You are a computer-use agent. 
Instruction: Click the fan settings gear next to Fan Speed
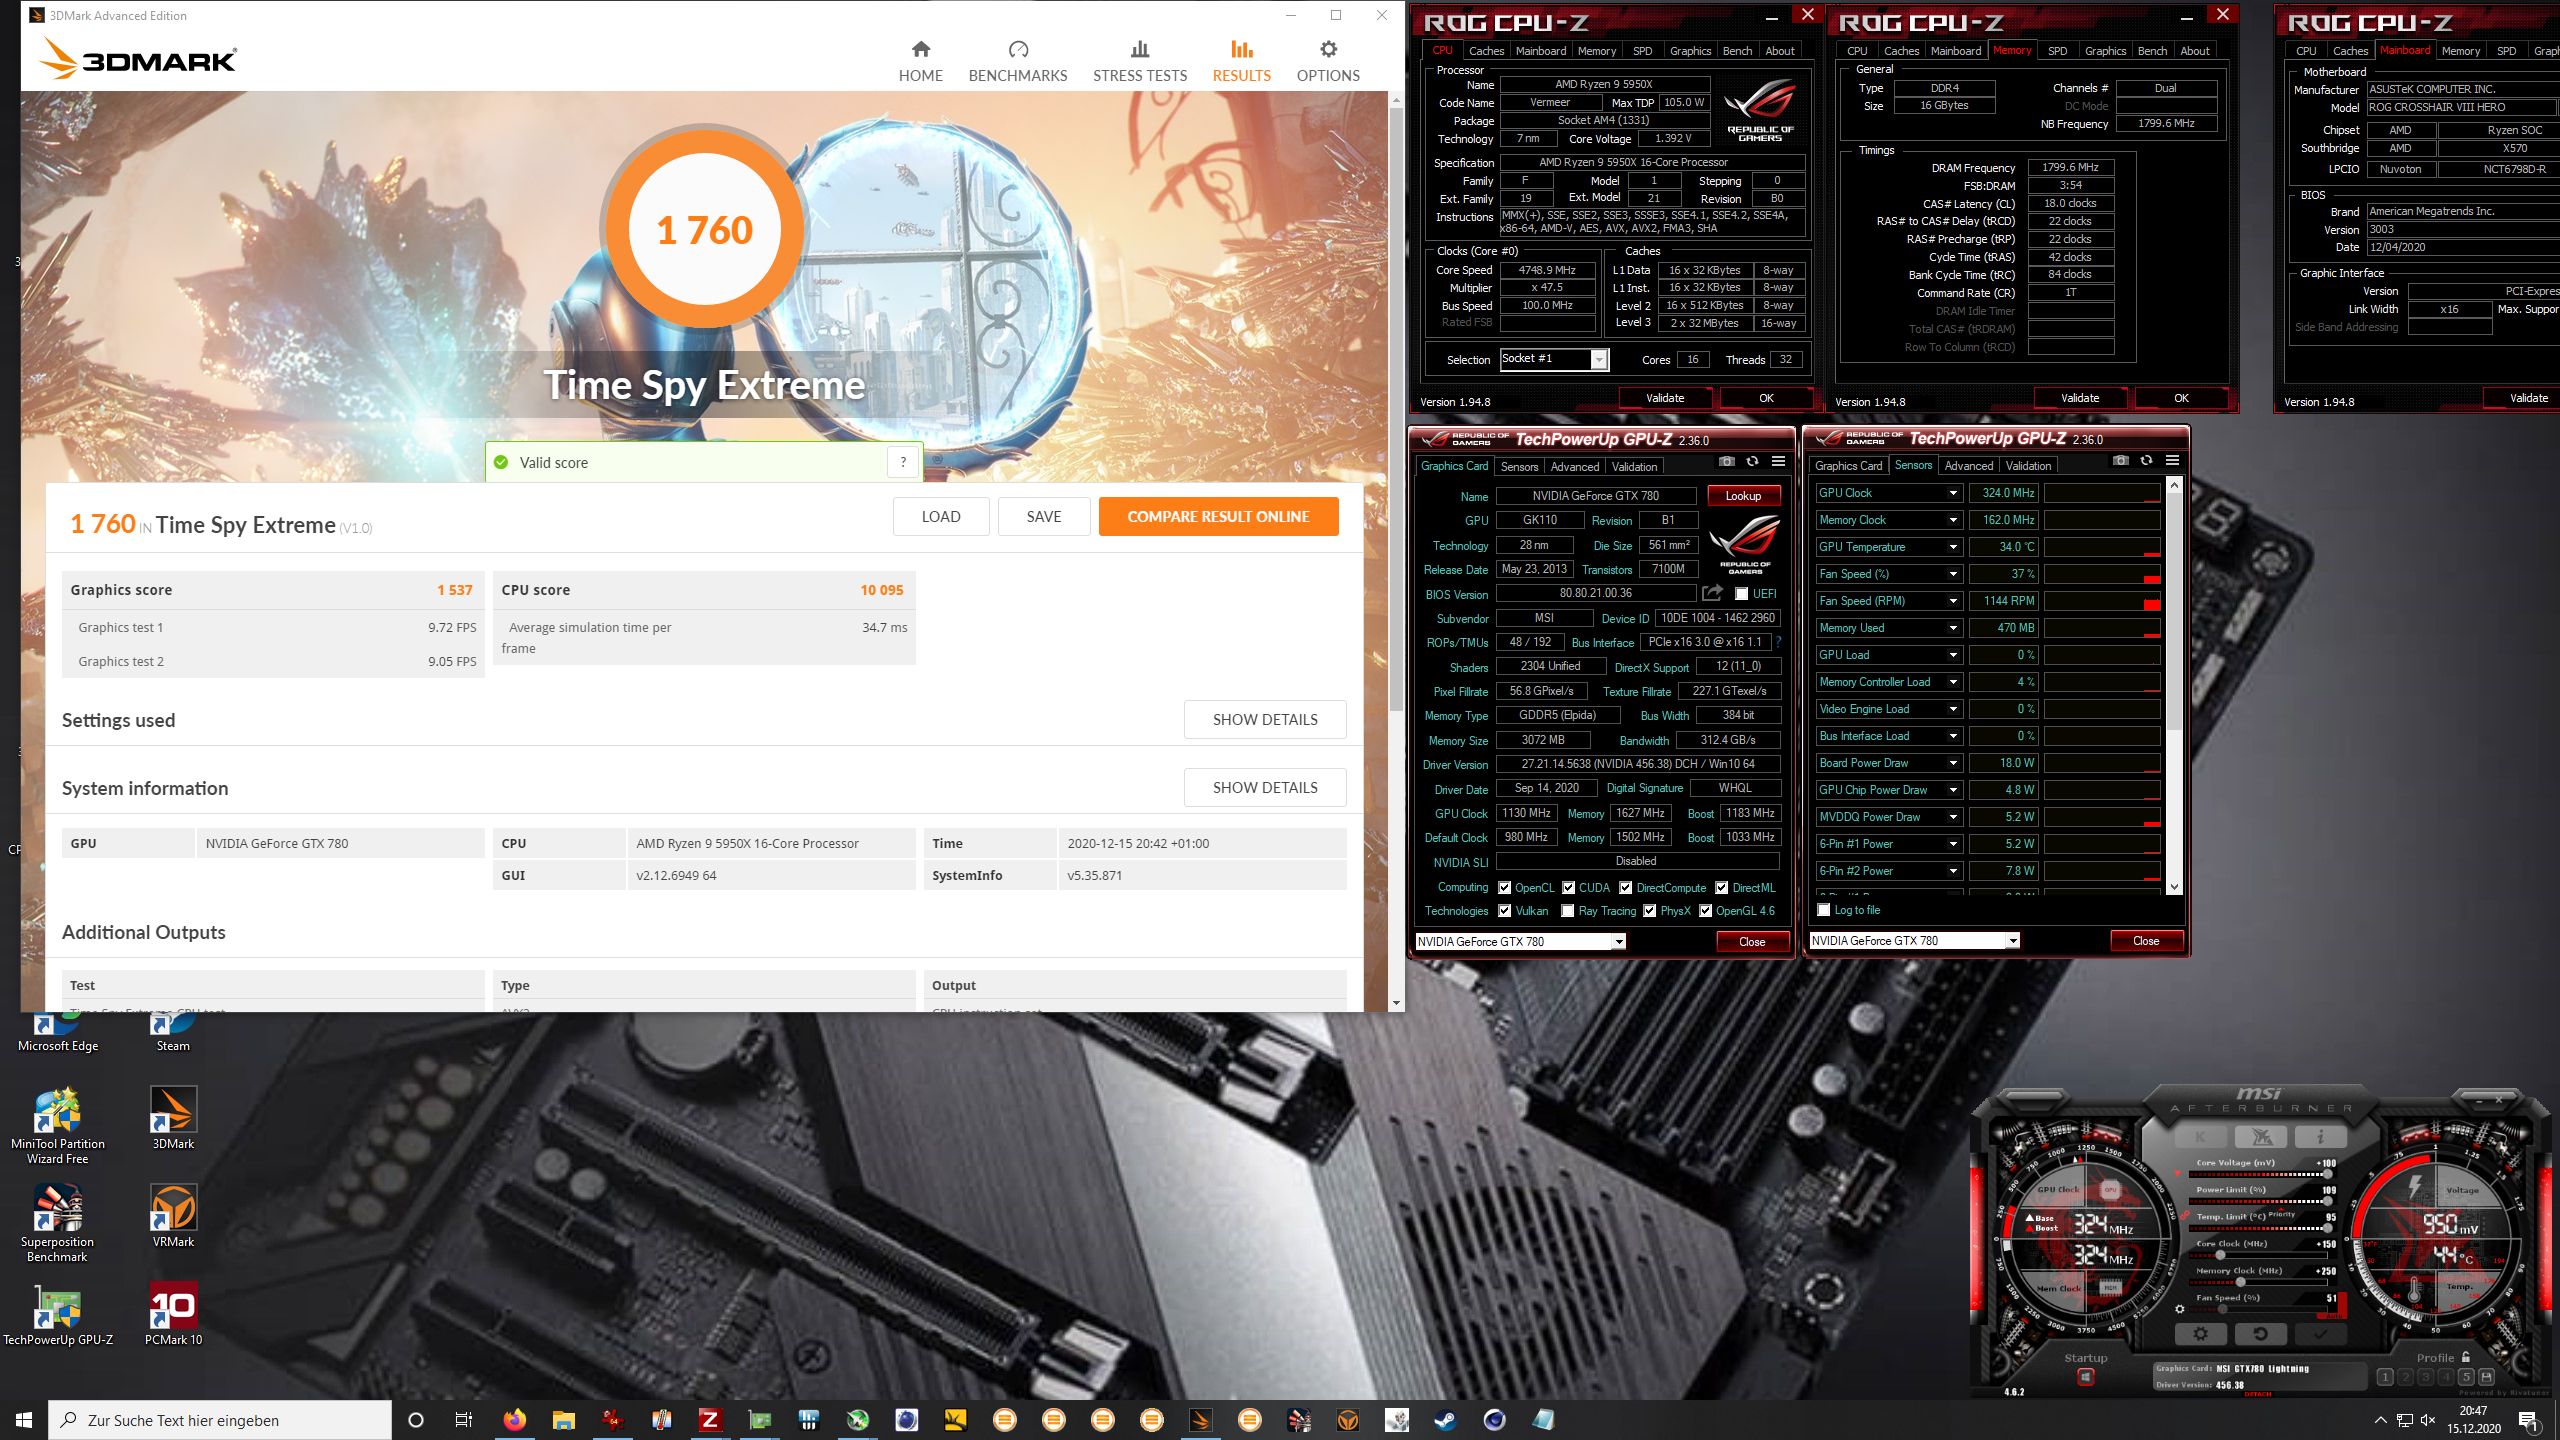[x=2180, y=1309]
